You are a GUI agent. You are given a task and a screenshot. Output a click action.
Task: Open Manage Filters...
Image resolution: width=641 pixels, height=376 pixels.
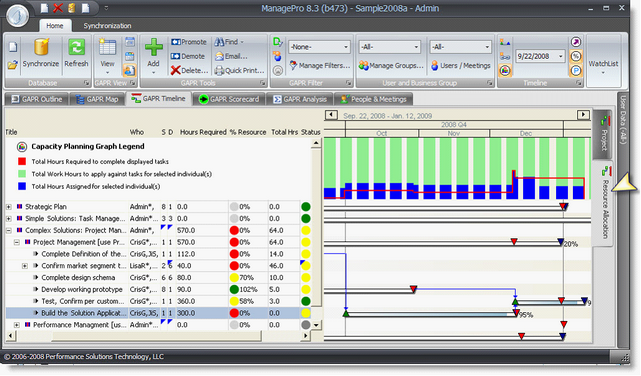point(320,65)
